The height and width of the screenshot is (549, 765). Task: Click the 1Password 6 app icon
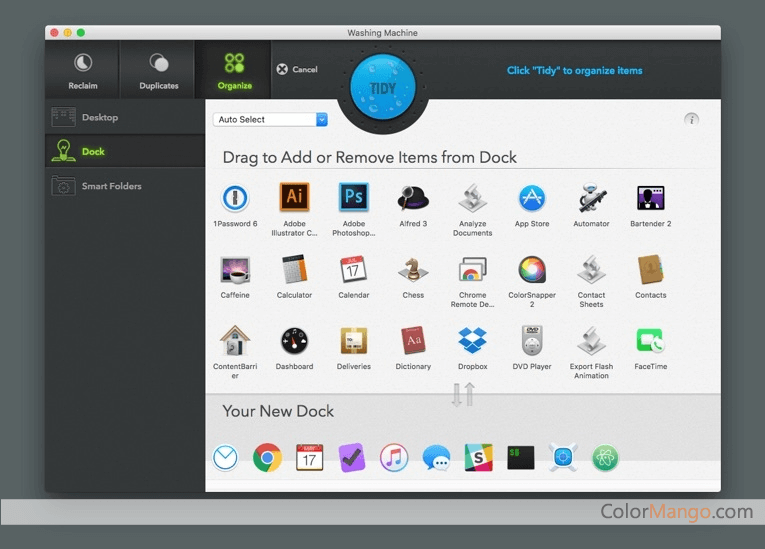click(235, 198)
